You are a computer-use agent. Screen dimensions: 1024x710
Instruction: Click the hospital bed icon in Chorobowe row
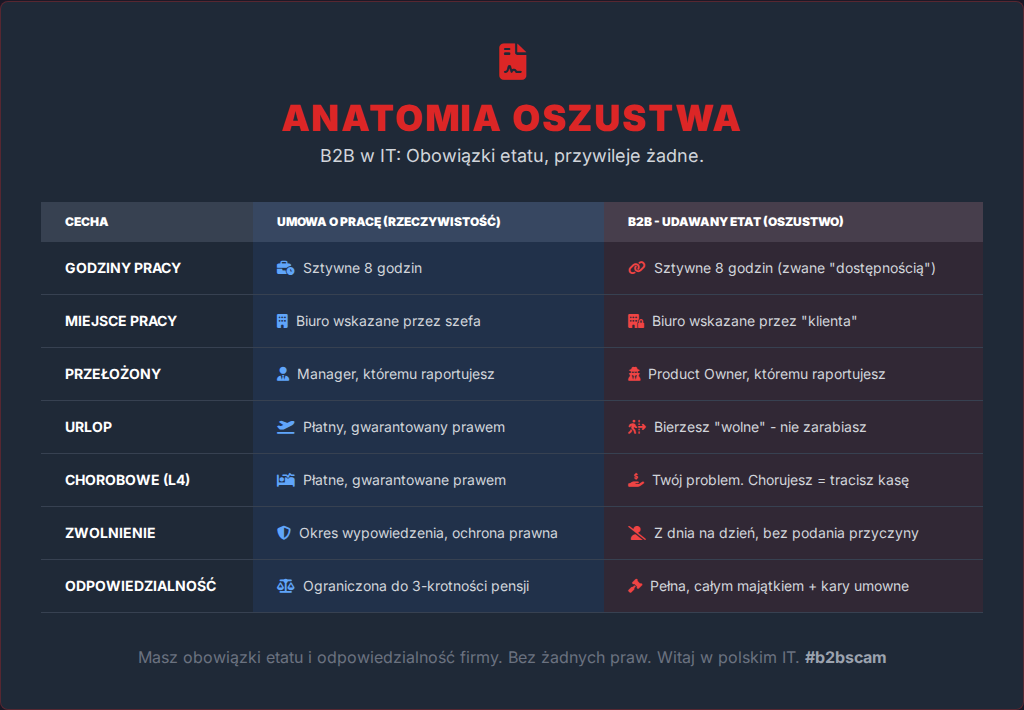click(x=286, y=480)
